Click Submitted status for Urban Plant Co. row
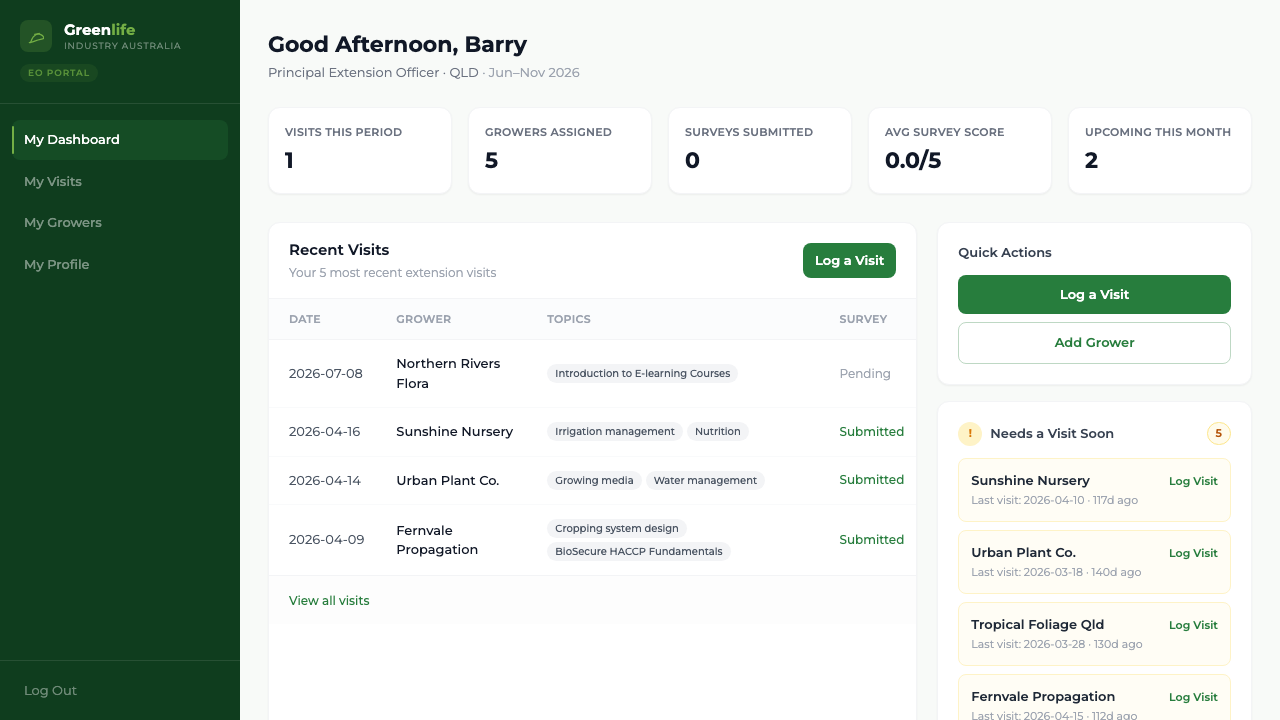The image size is (1280, 720). [x=871, y=480]
